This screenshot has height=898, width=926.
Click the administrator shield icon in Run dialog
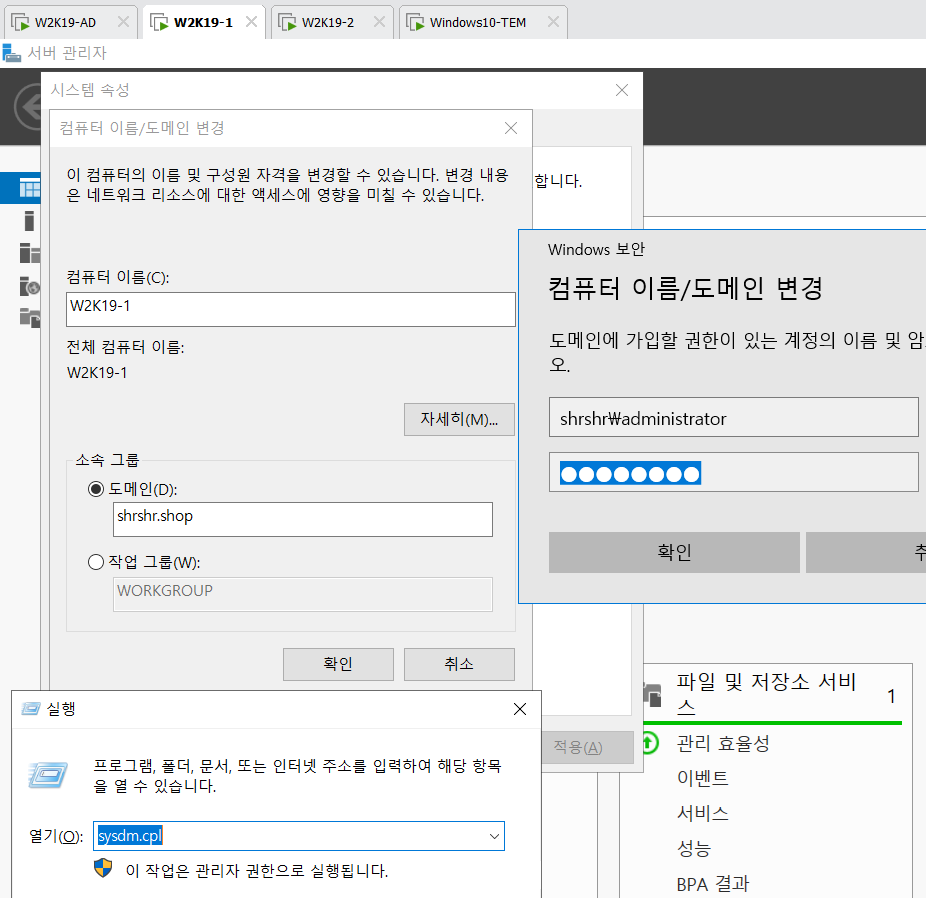coord(103,868)
